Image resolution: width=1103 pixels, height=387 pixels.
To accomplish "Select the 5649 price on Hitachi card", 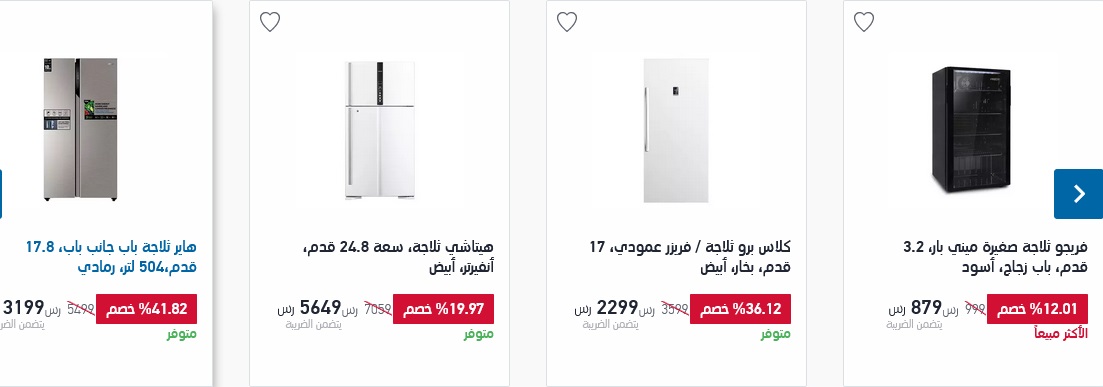I will click(x=320, y=307).
